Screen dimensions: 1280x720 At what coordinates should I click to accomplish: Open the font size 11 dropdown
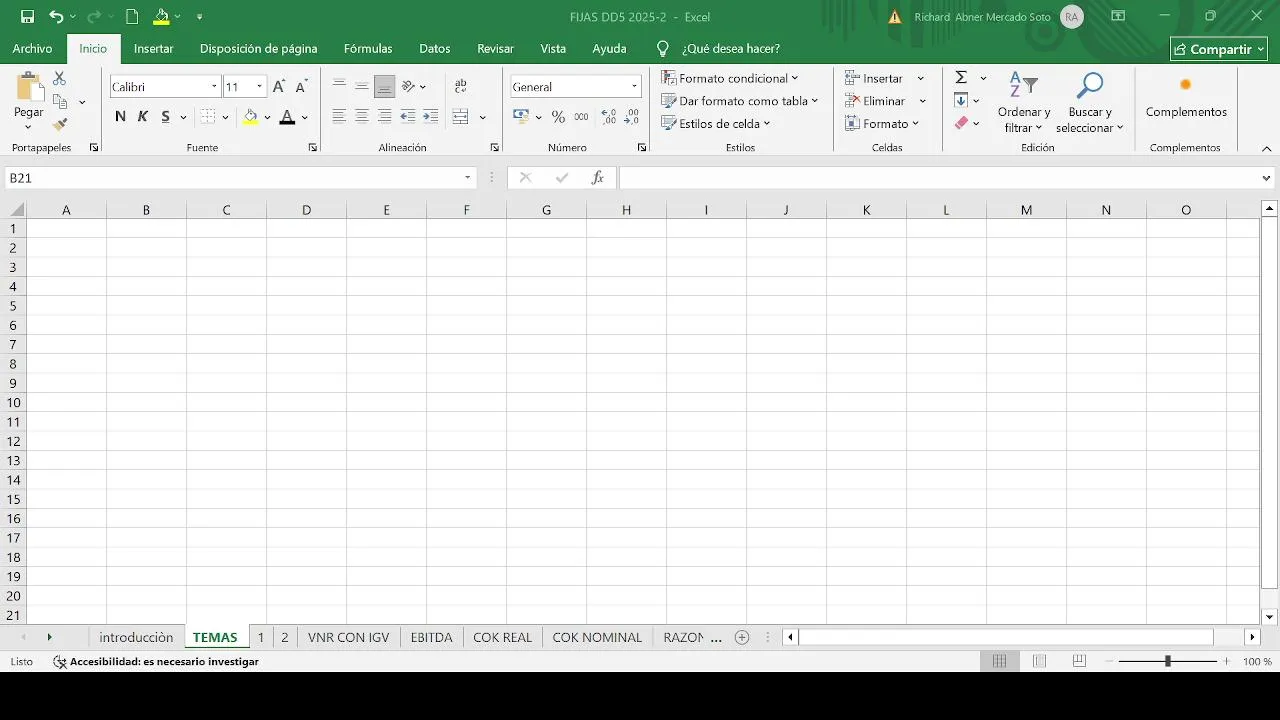[x=259, y=87]
